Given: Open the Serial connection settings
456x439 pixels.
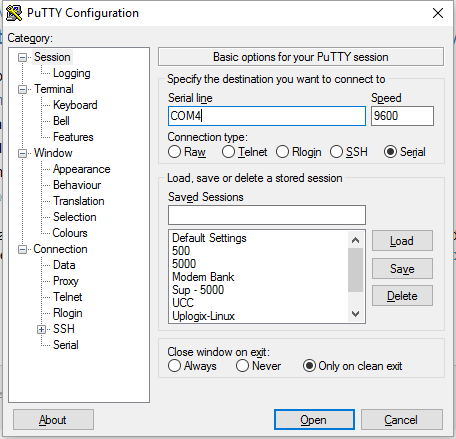Looking at the screenshot, I should click(66, 345).
